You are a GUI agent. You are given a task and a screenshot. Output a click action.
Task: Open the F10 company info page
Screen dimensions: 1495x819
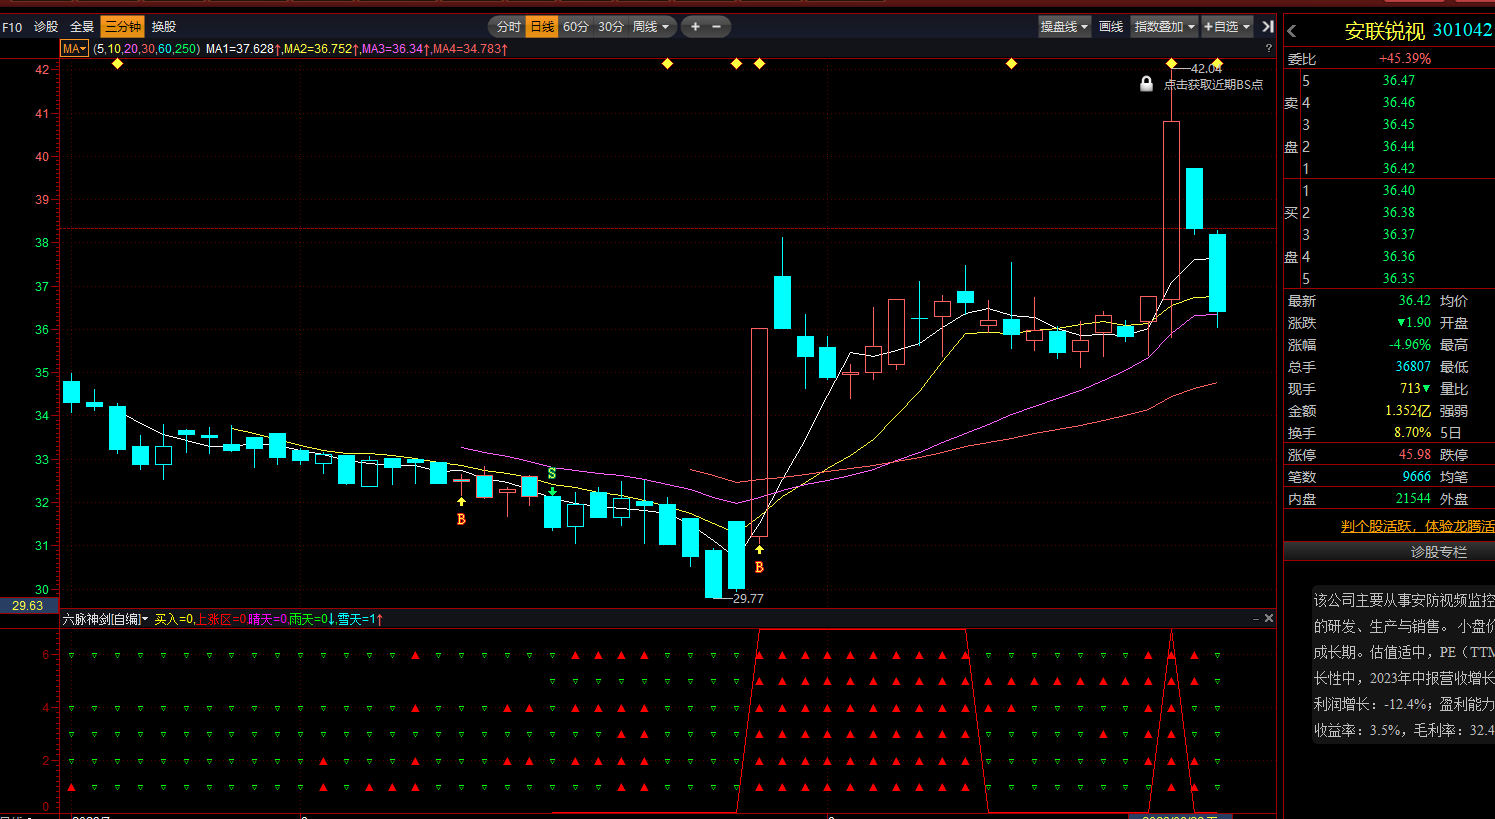(12, 27)
